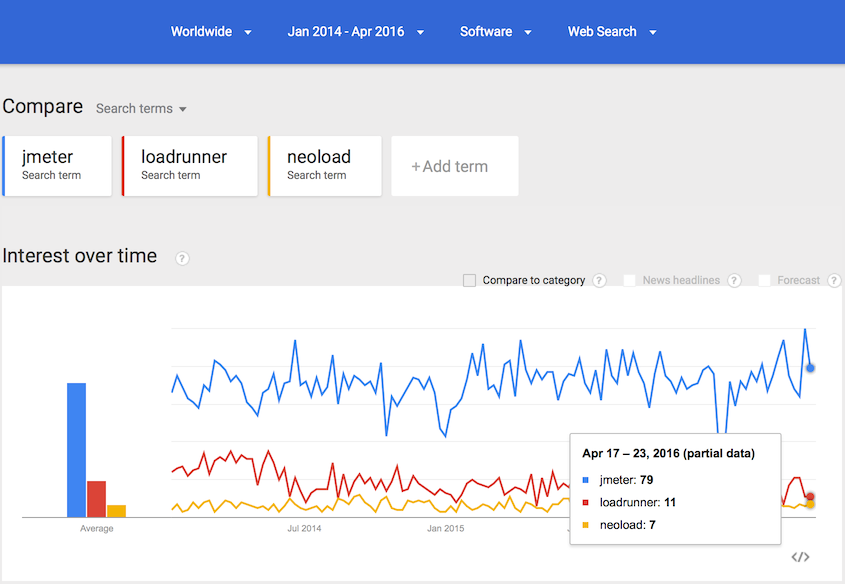Click the blue jmeter average bar
Viewport: 845px width, 584px height.
click(77, 450)
